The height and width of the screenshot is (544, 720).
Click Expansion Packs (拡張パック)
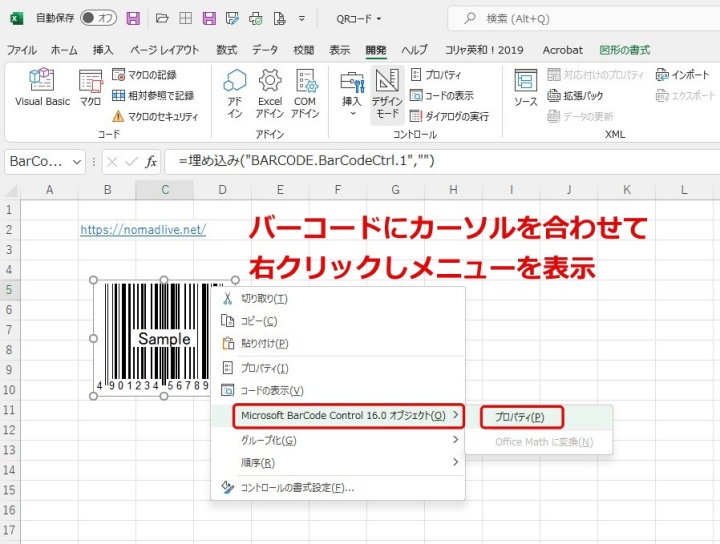[x=575, y=95]
